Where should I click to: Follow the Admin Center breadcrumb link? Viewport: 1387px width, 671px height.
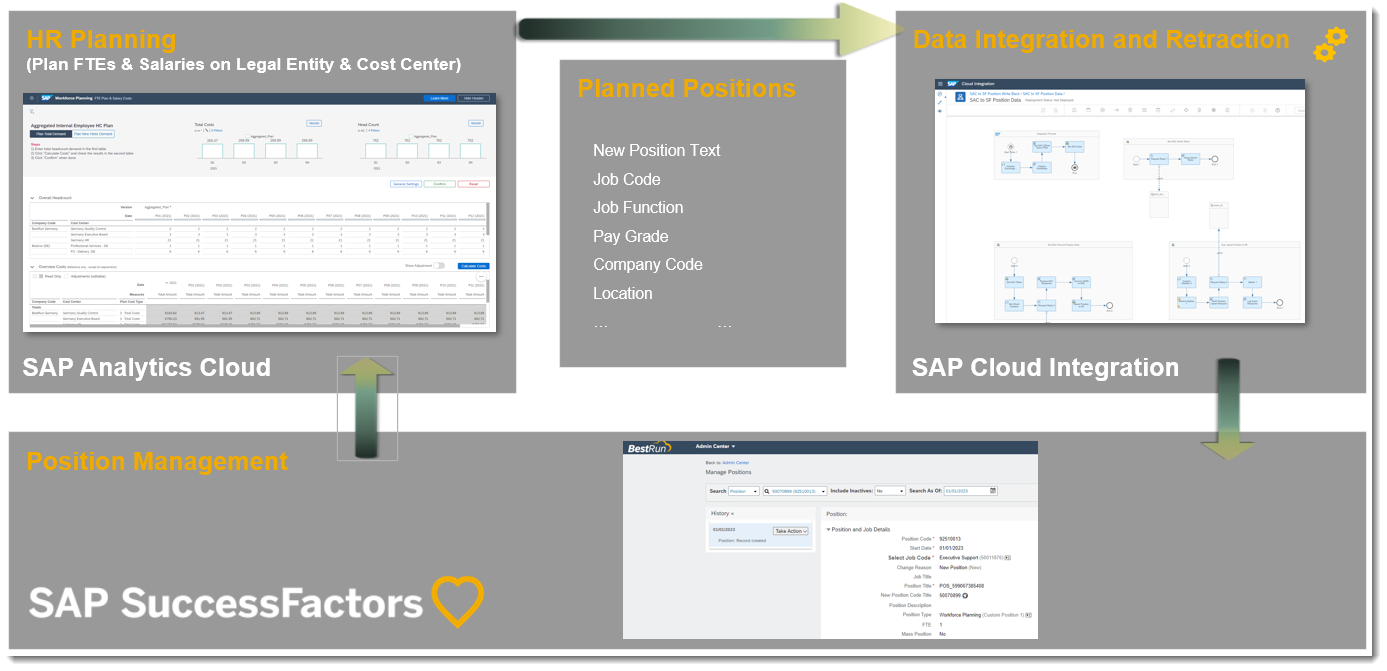click(x=736, y=463)
